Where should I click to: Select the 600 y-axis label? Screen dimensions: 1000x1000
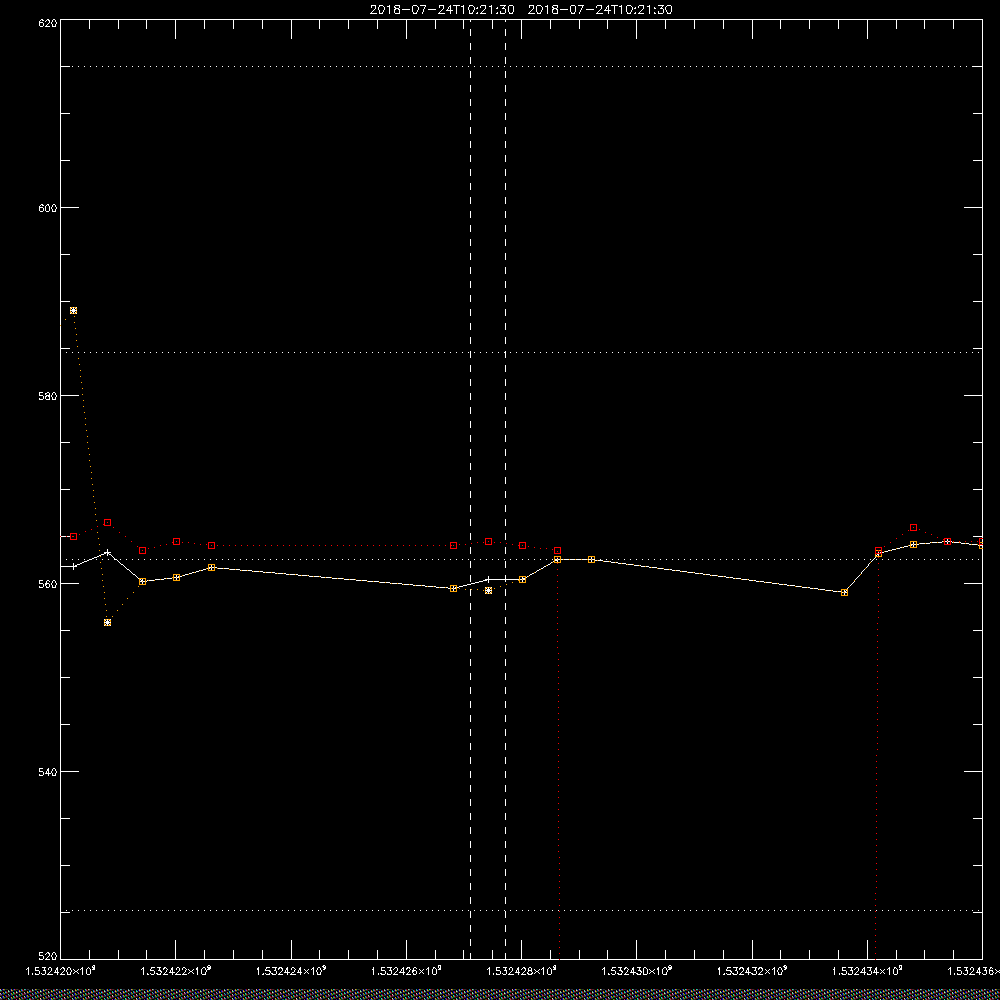tap(48, 207)
